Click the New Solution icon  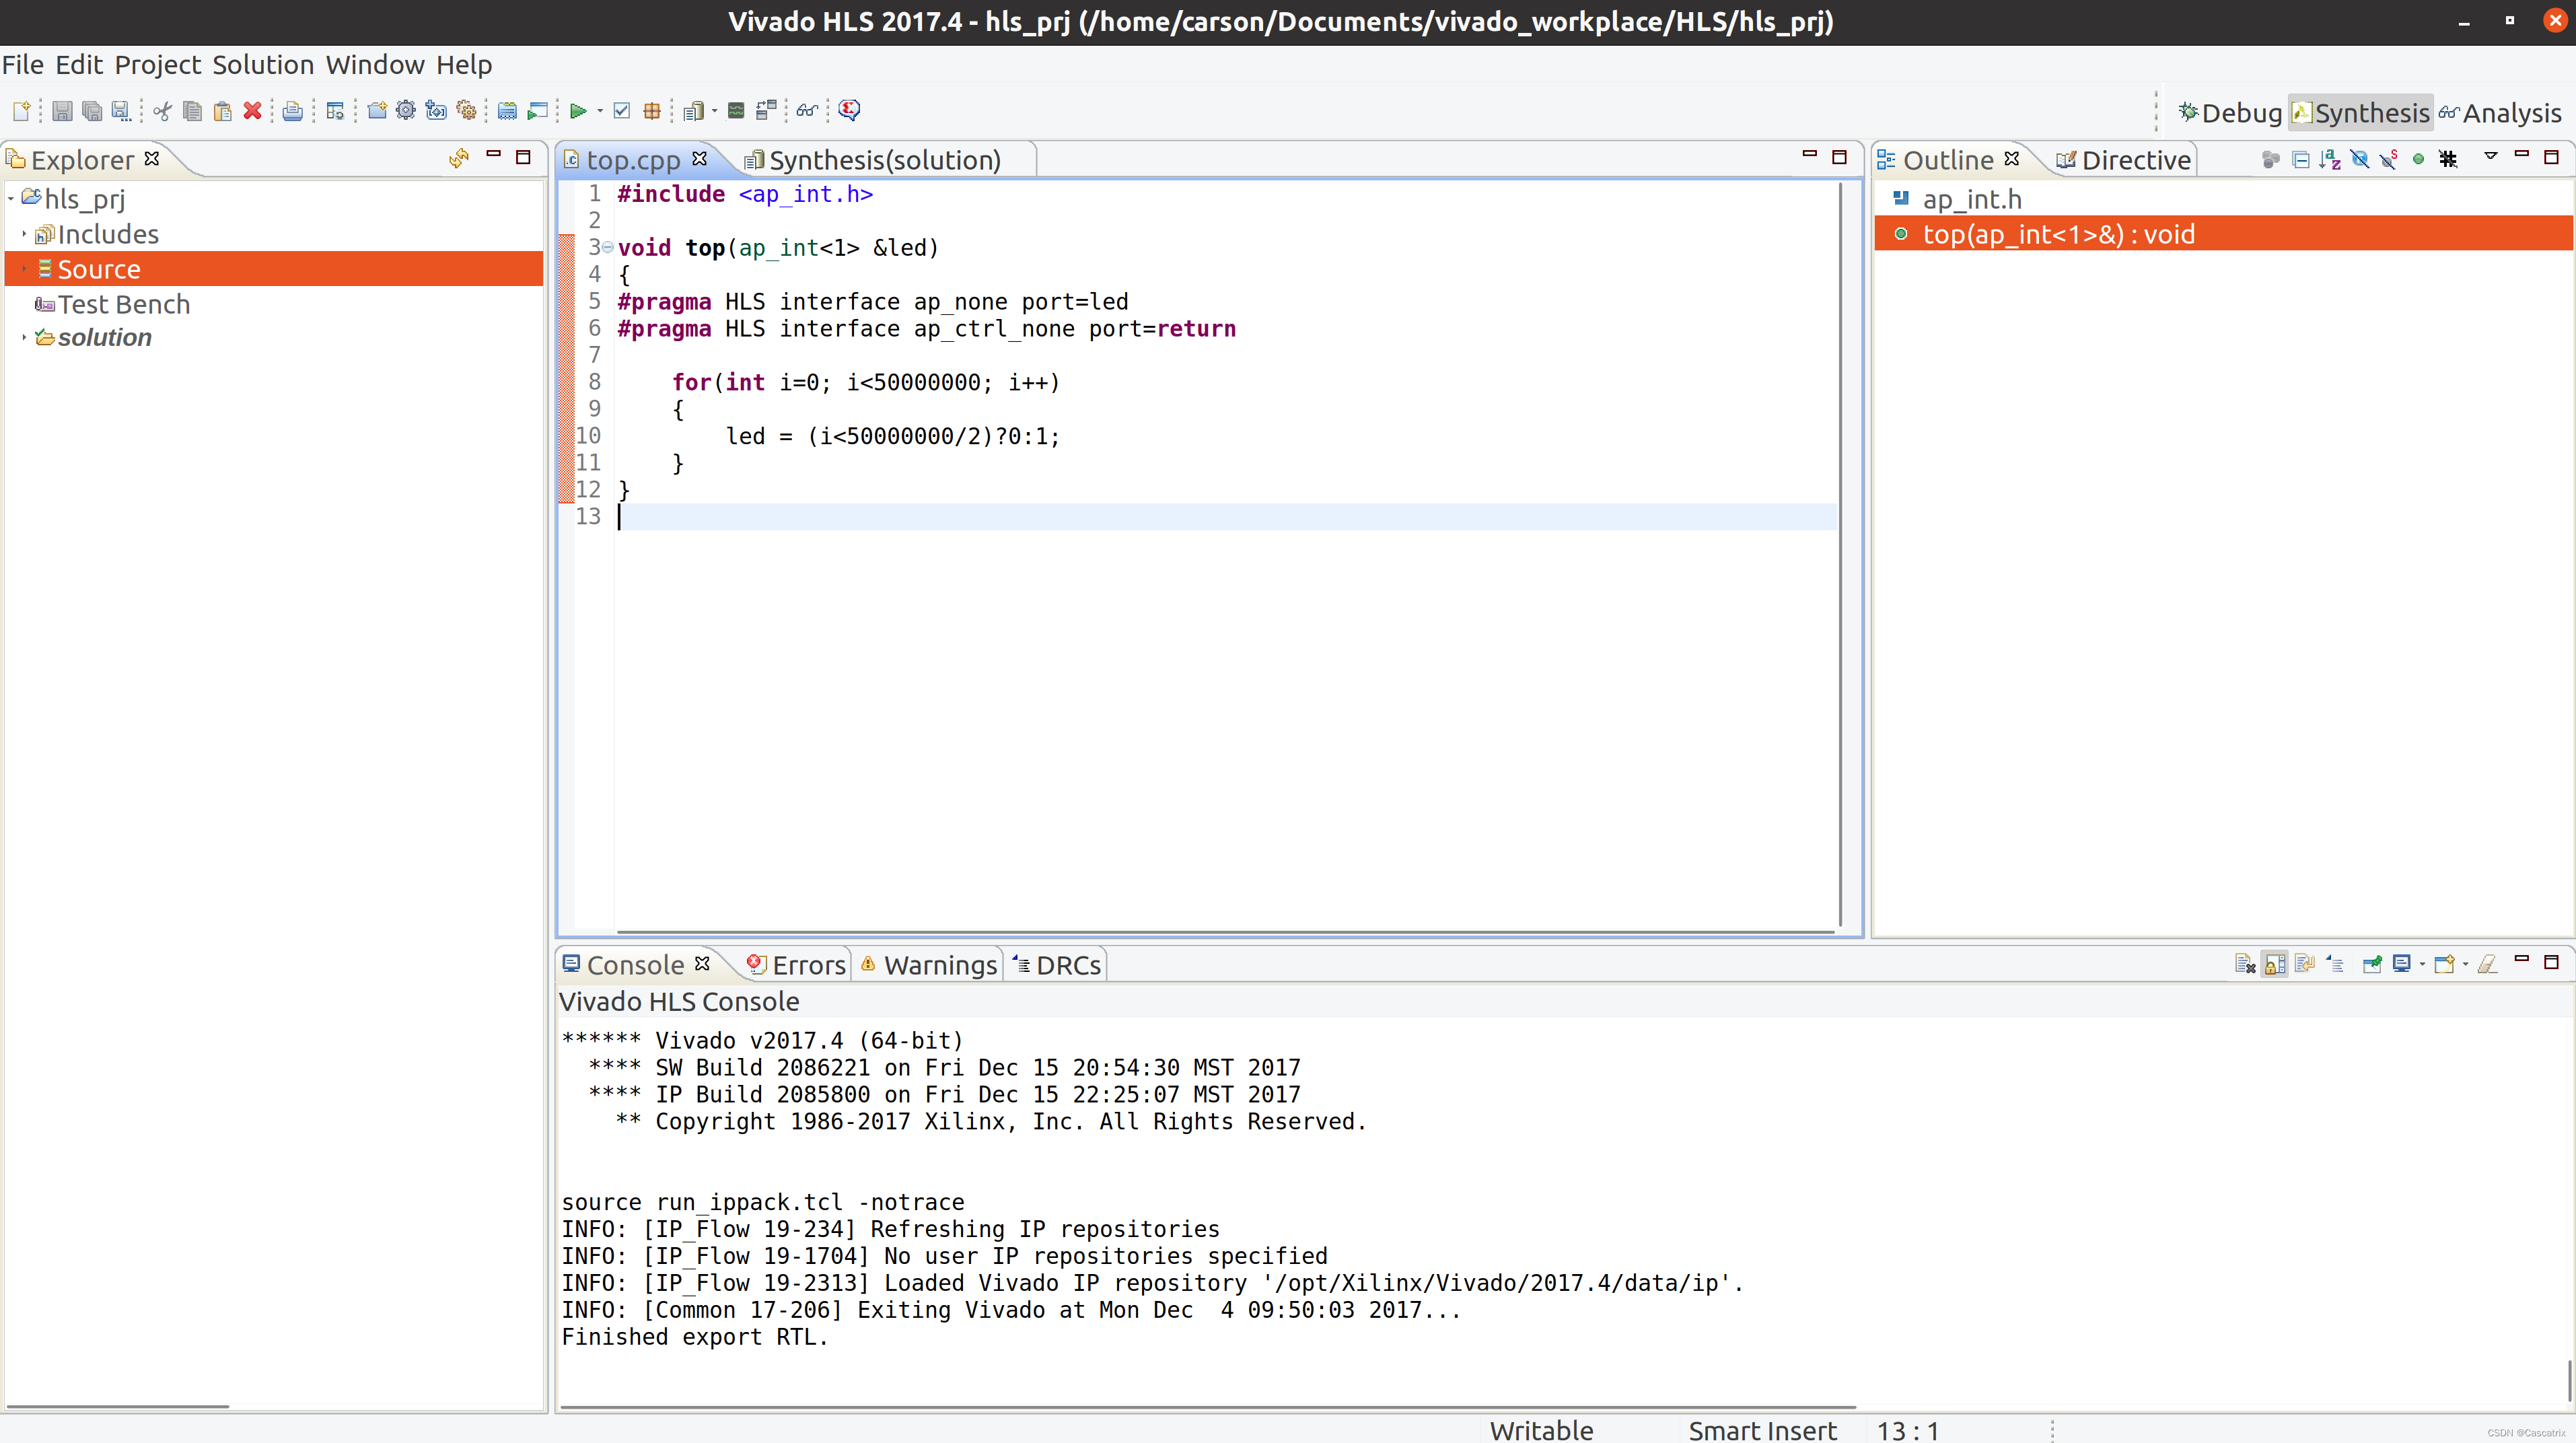click(436, 110)
